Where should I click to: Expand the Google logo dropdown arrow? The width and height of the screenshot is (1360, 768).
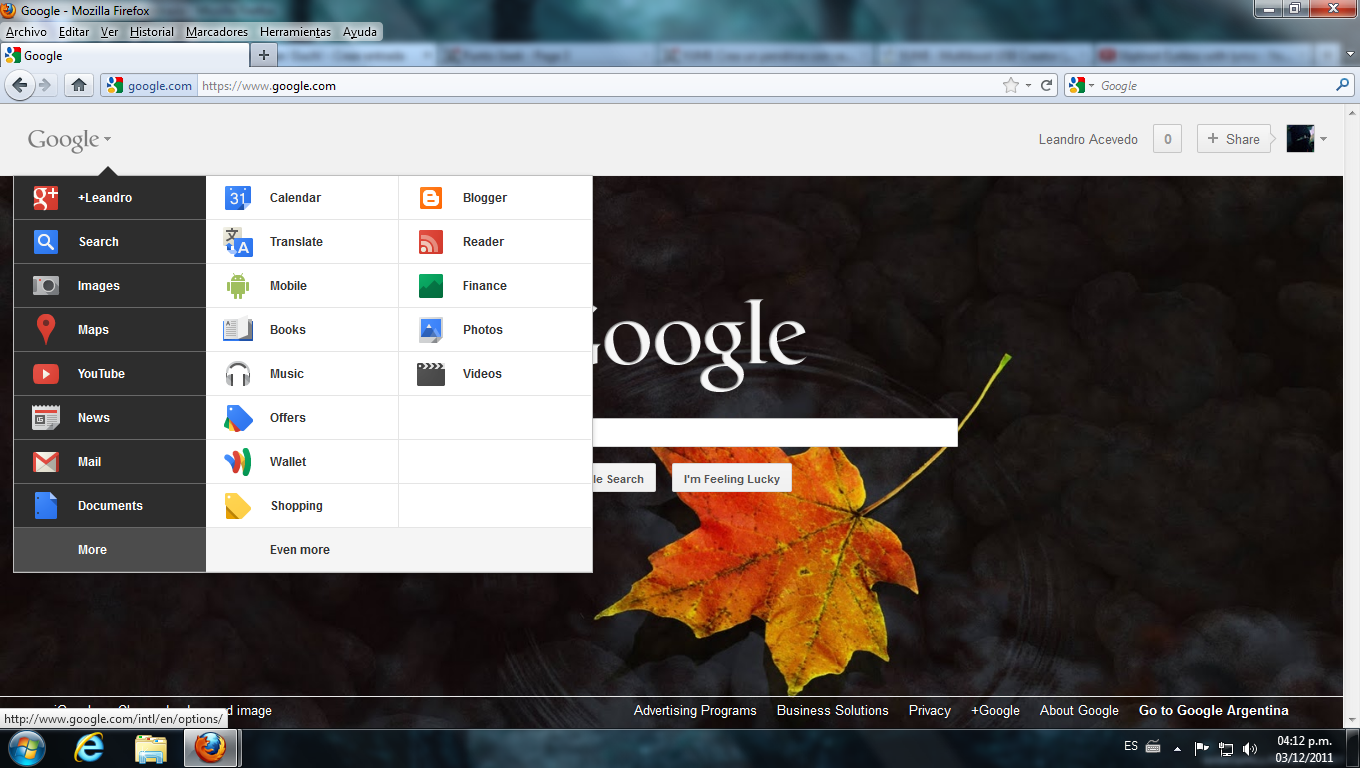(107, 140)
